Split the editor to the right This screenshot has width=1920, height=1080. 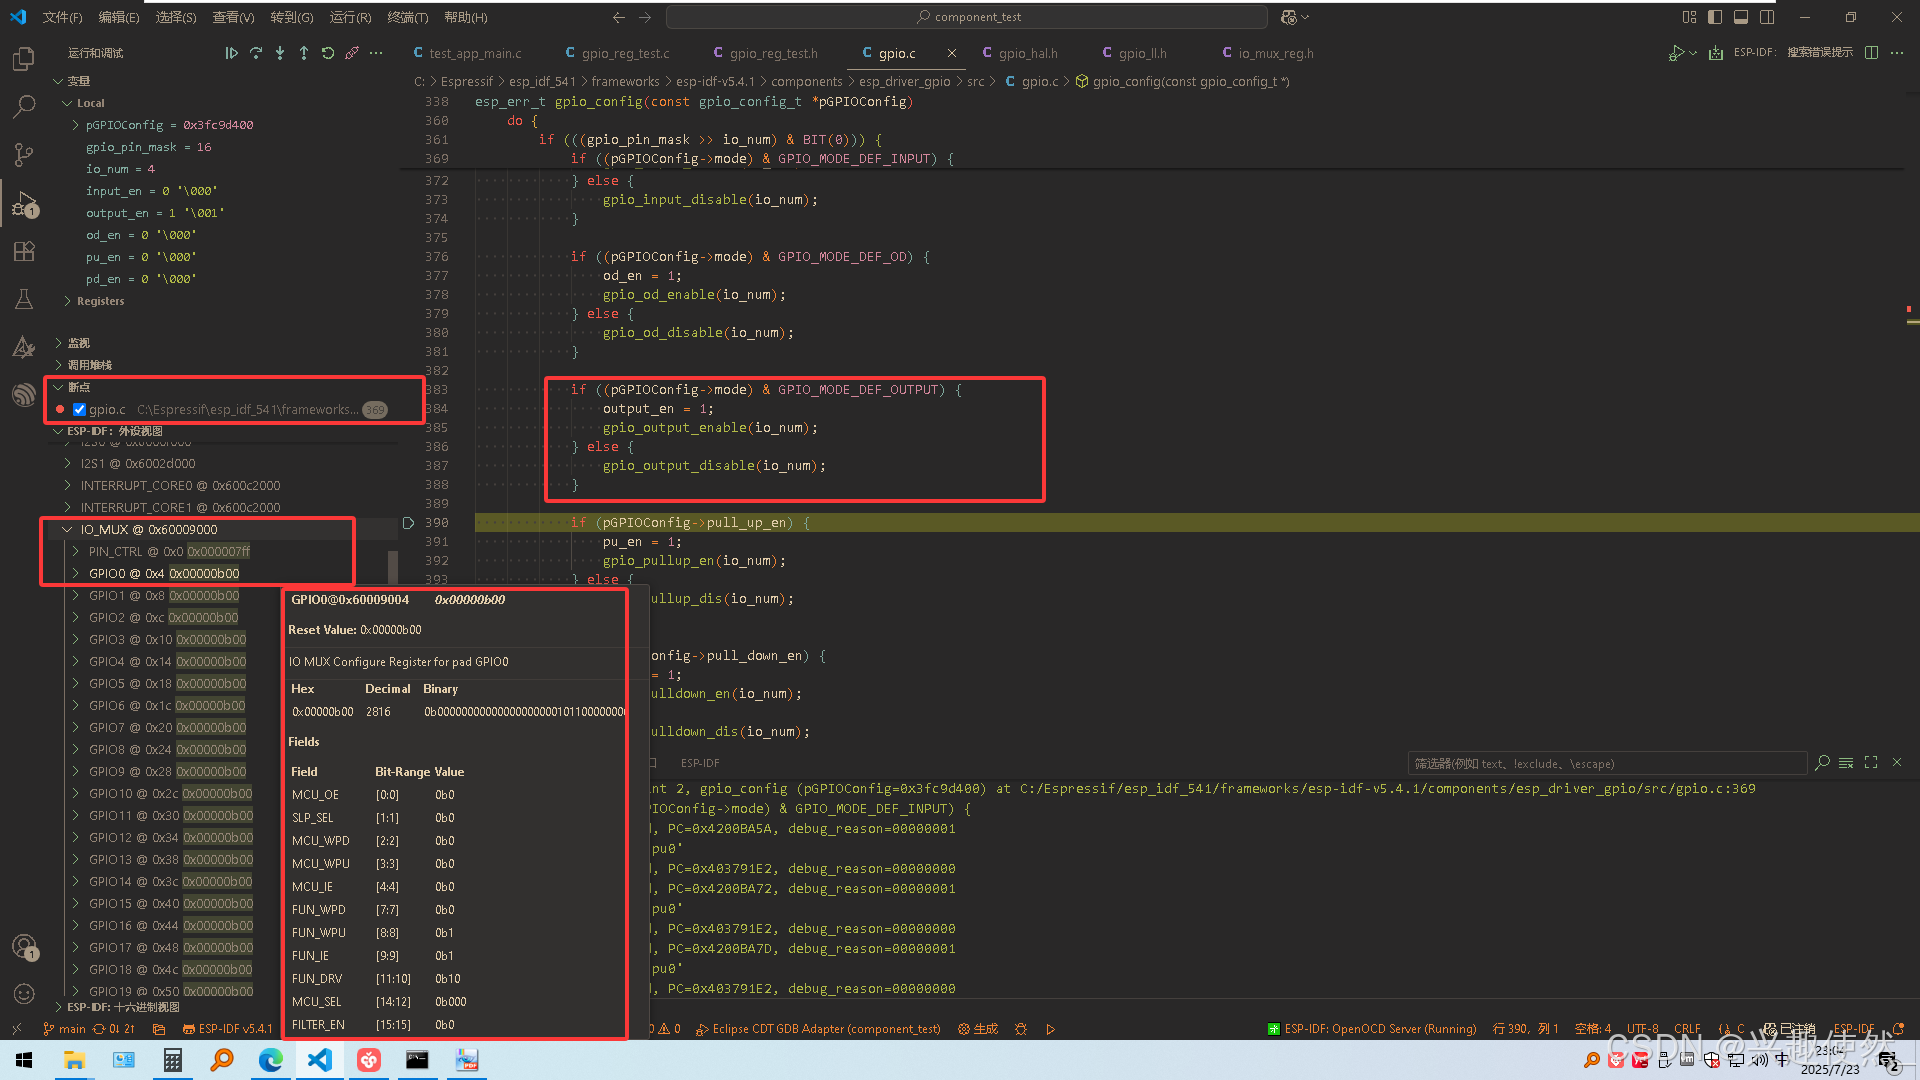[x=1871, y=53]
